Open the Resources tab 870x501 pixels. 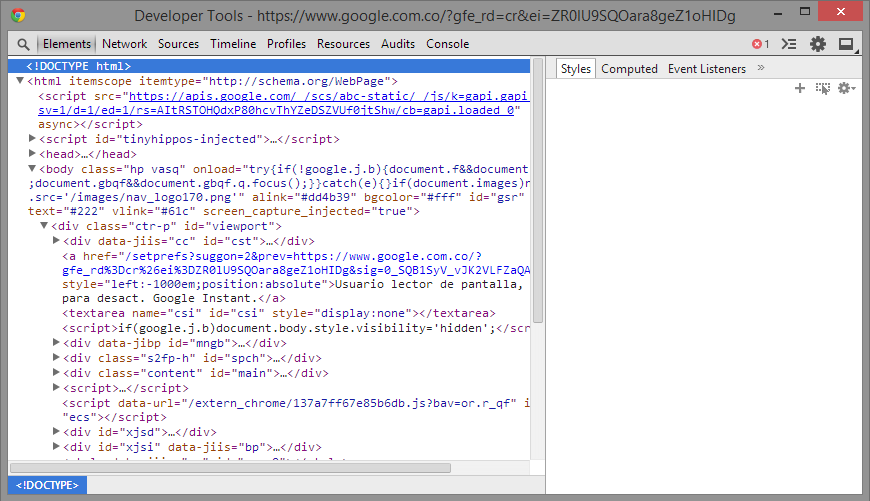(343, 44)
